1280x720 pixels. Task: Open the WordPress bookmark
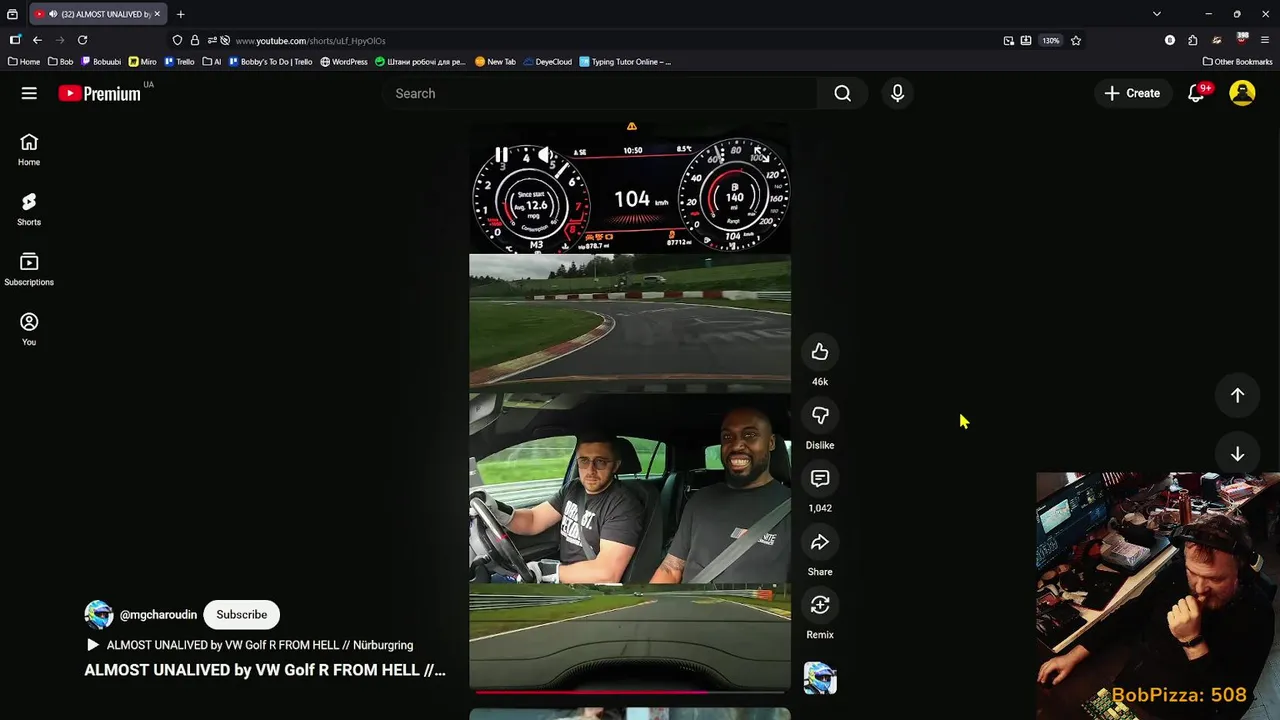pos(344,62)
